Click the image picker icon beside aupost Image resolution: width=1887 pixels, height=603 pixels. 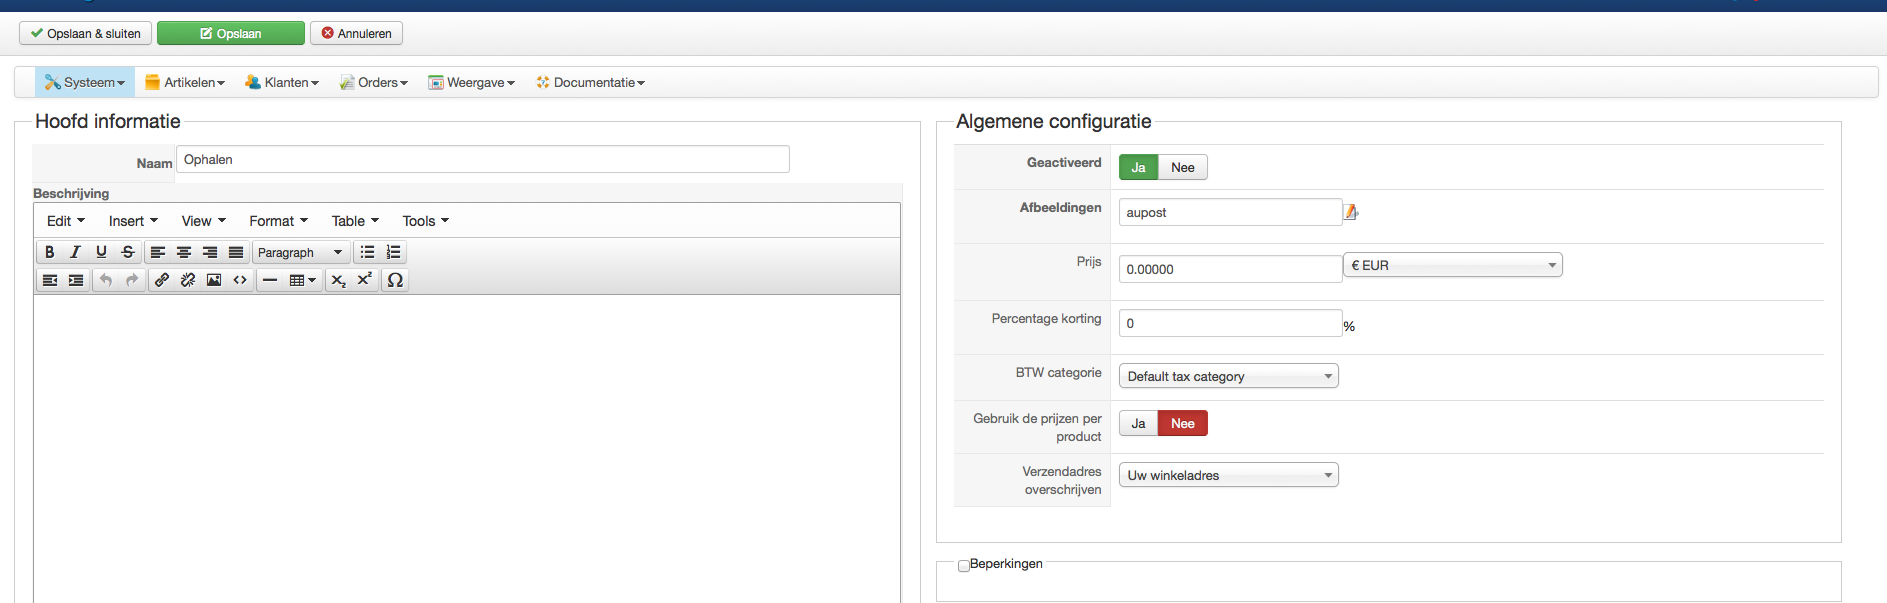[x=1351, y=212]
